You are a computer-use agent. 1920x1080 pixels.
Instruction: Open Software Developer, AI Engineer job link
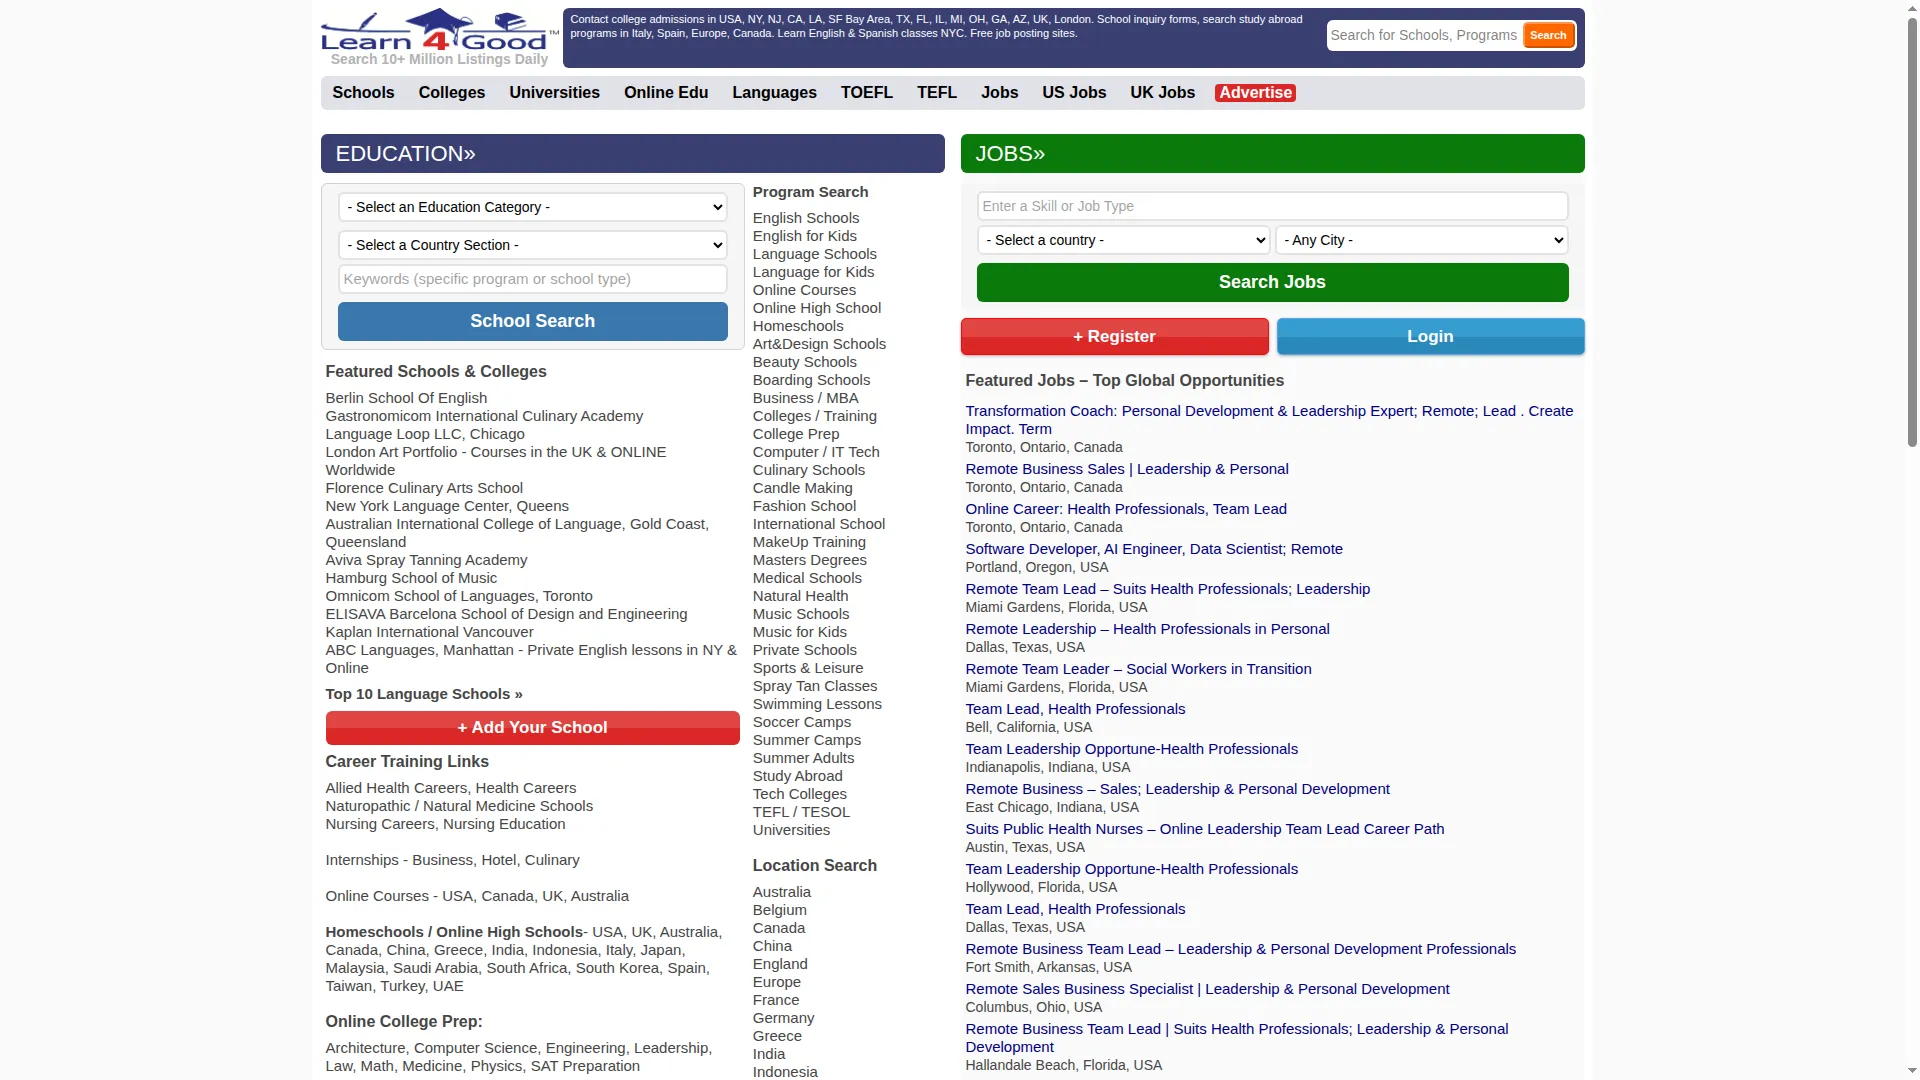point(1154,549)
